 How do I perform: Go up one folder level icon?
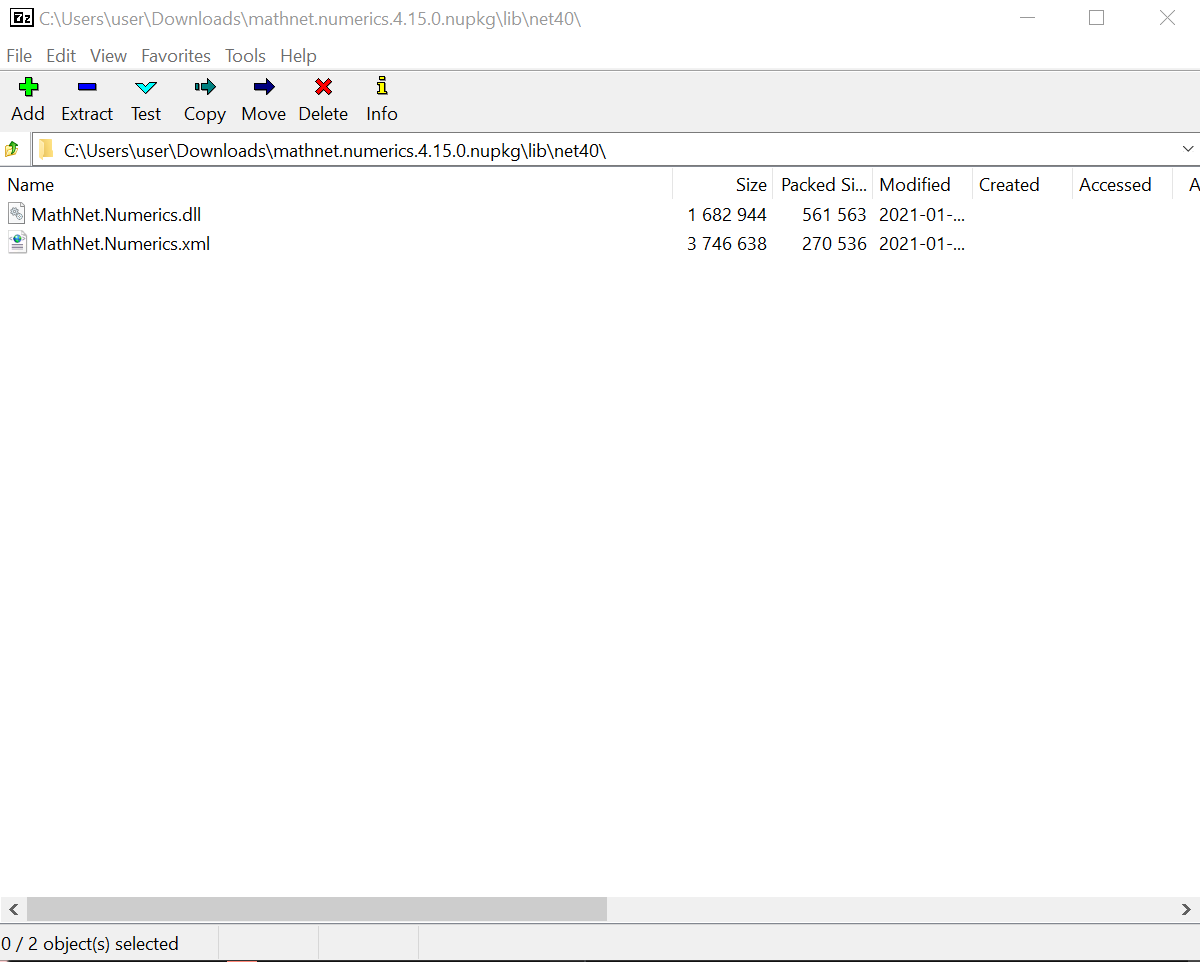tap(12, 150)
